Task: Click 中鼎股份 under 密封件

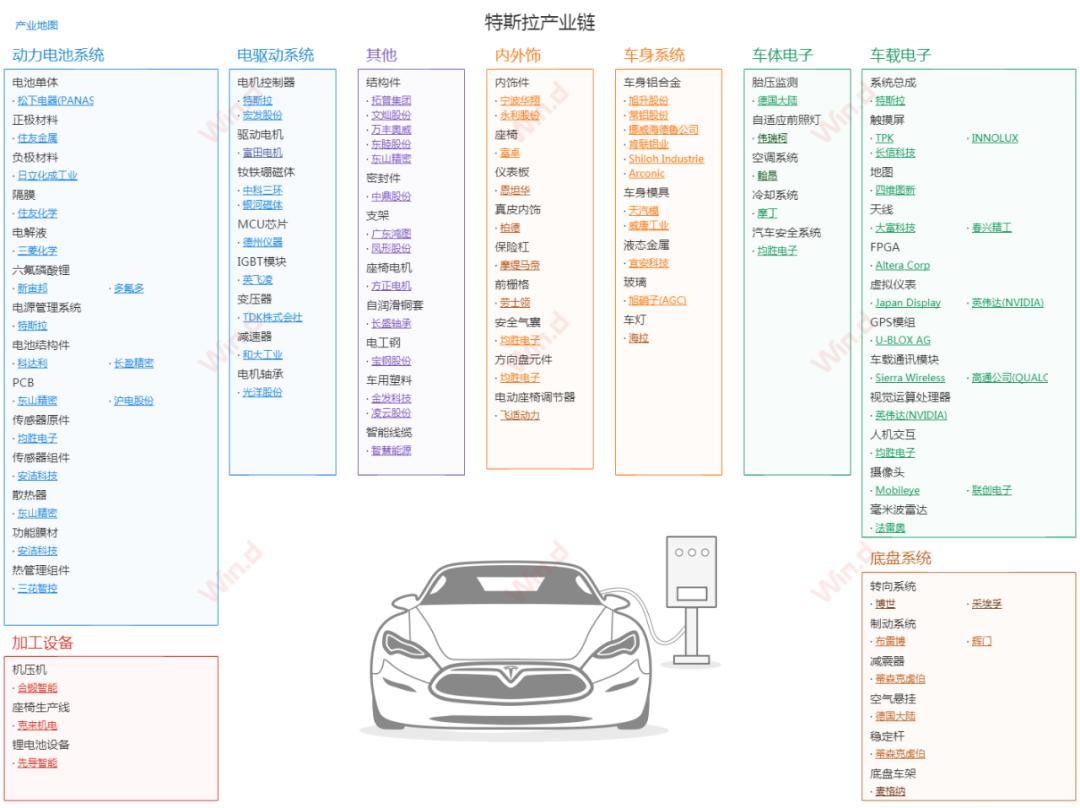Action: coord(391,197)
